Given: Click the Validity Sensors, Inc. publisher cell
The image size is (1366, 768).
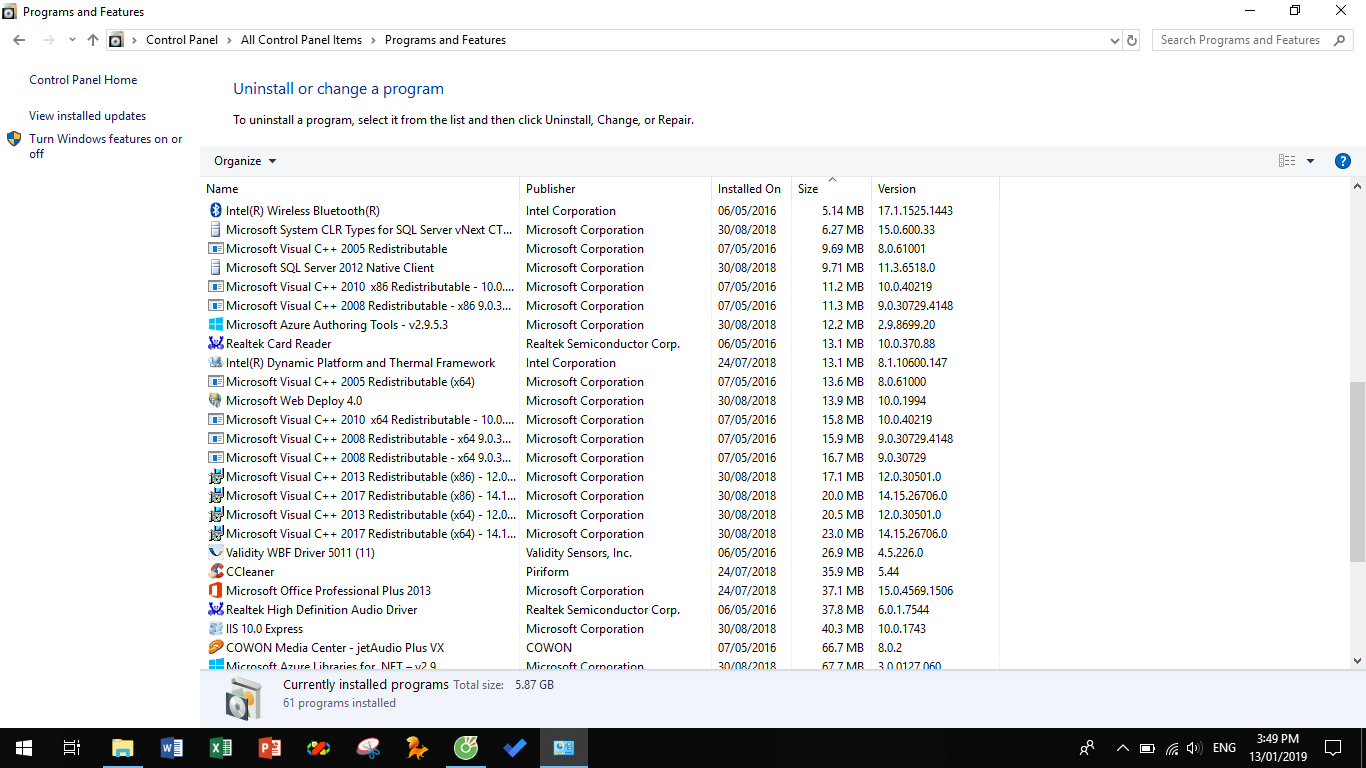Looking at the screenshot, I should (579, 553).
